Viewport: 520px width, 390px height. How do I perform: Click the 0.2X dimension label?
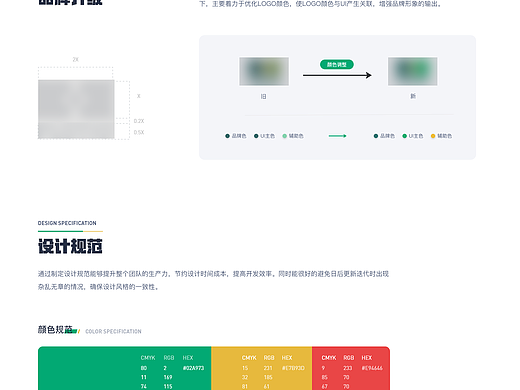tap(139, 121)
